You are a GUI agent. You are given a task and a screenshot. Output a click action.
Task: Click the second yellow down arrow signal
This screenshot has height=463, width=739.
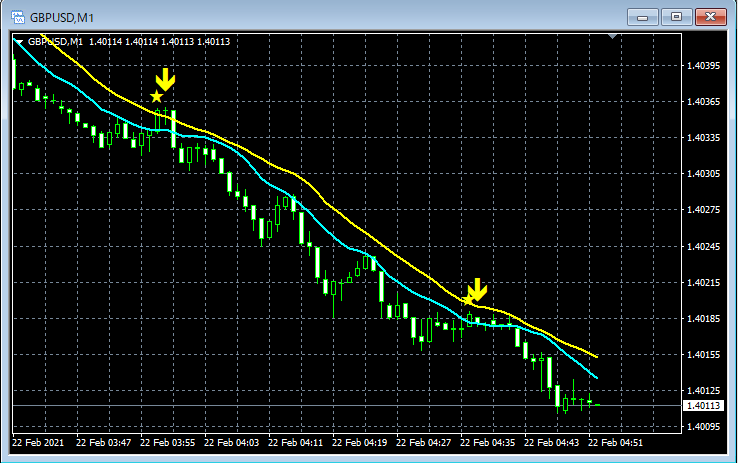477,289
